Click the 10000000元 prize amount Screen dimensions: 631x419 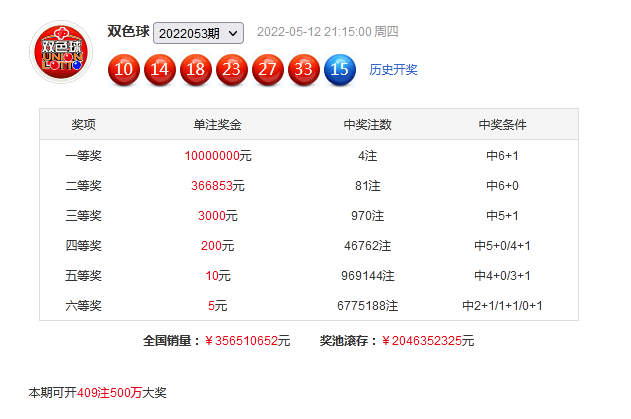(218, 156)
